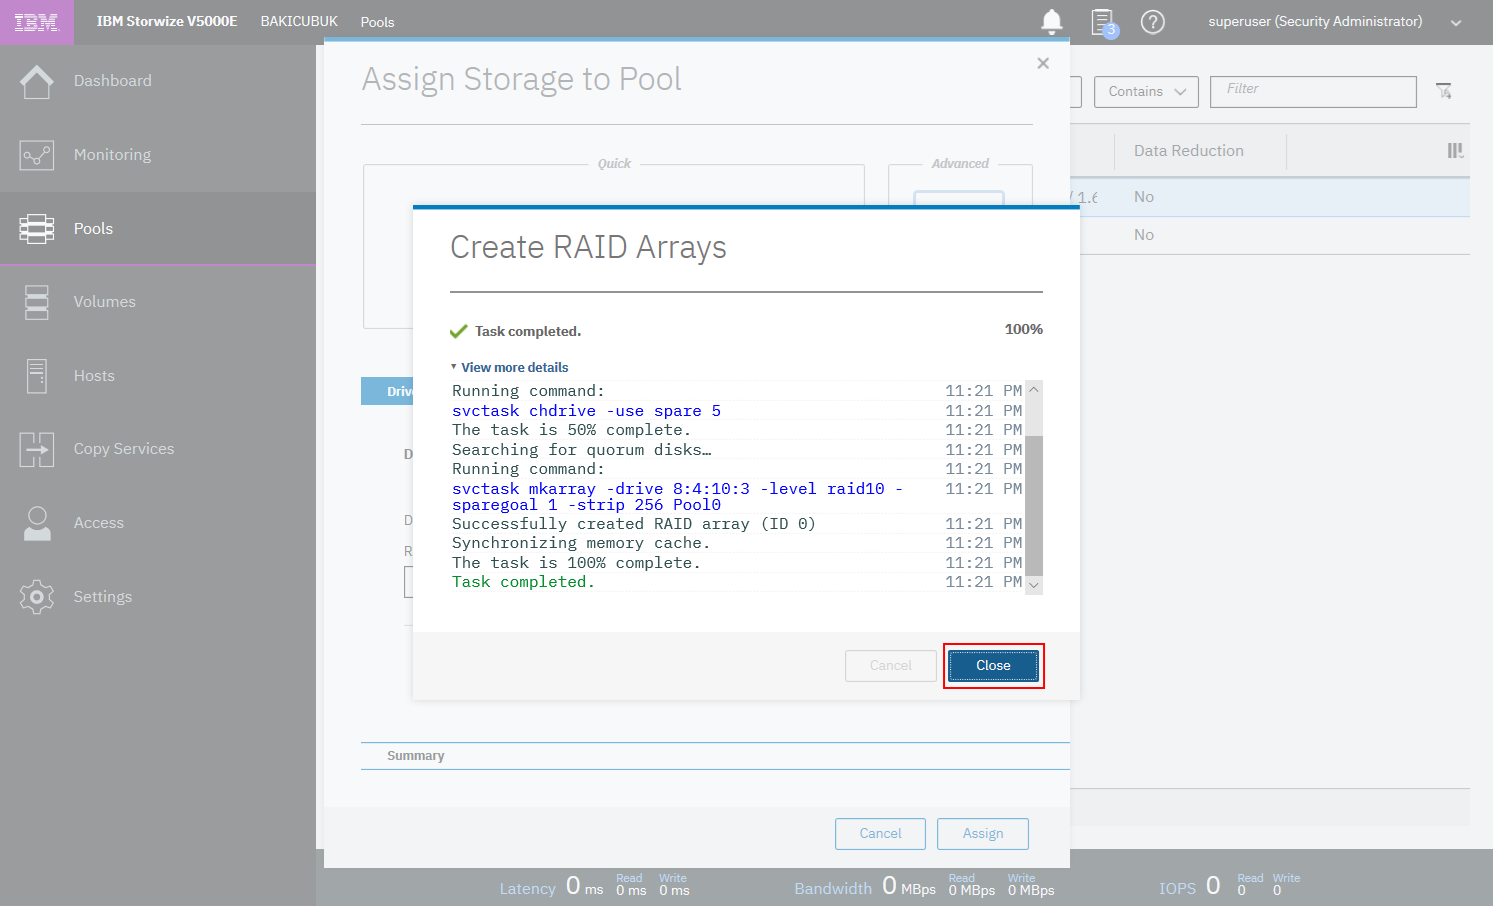Open the Monitoring graph icon
Image resolution: width=1493 pixels, height=906 pixels.
[x=37, y=155]
